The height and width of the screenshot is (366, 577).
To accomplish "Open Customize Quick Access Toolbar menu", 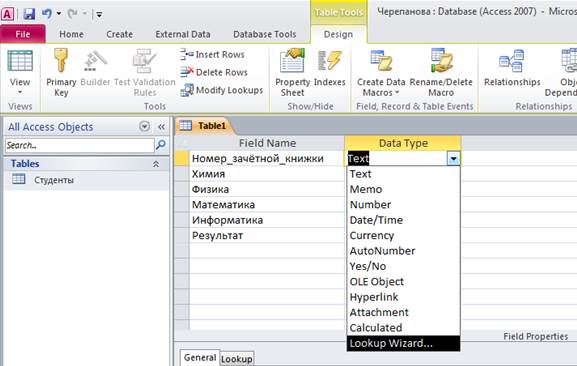I will point(99,14).
